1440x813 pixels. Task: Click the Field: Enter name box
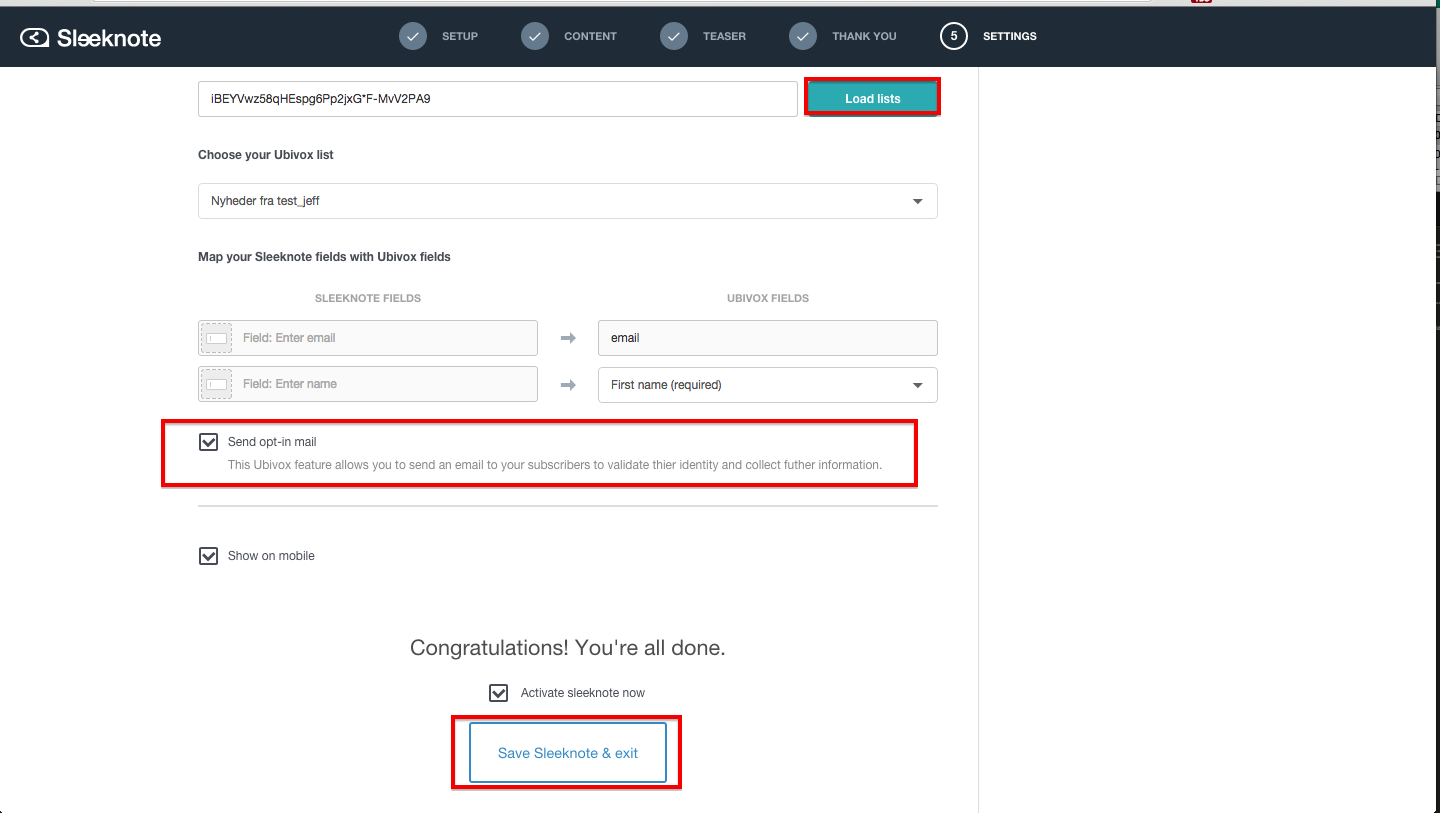pos(368,384)
